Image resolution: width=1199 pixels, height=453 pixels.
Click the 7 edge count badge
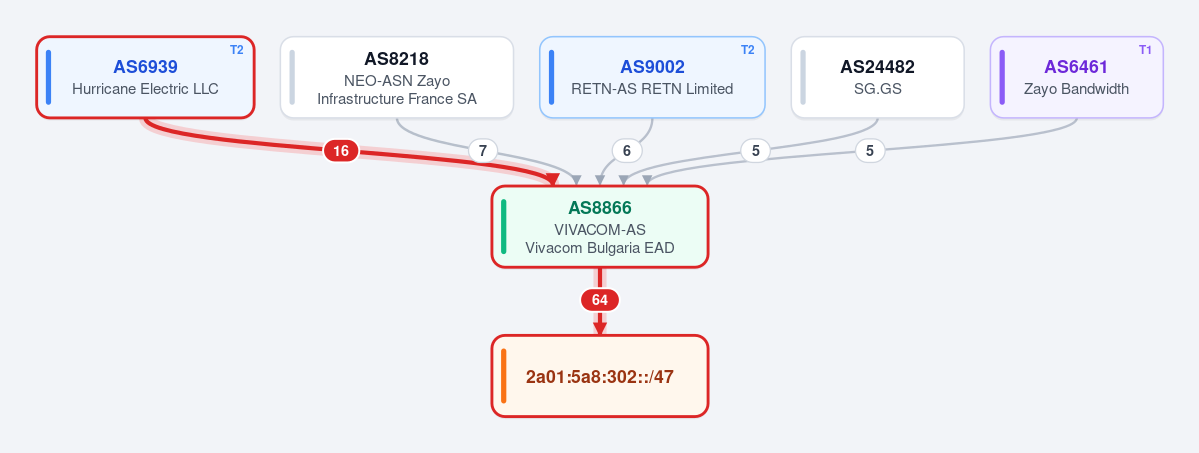coord(483,151)
